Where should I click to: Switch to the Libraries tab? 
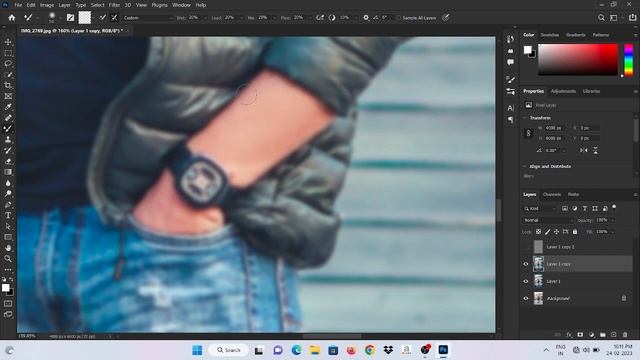[x=591, y=91]
